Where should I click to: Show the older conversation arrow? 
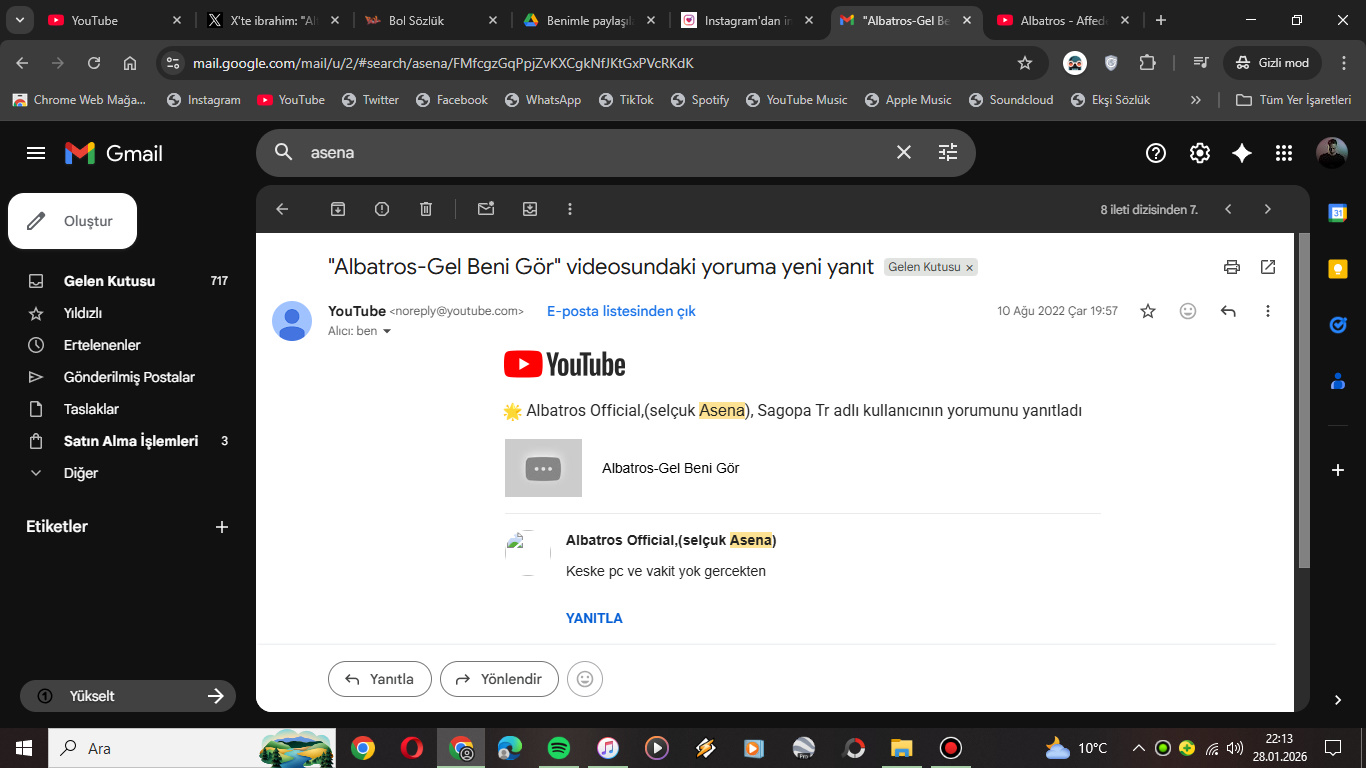pyautogui.click(x=1268, y=209)
